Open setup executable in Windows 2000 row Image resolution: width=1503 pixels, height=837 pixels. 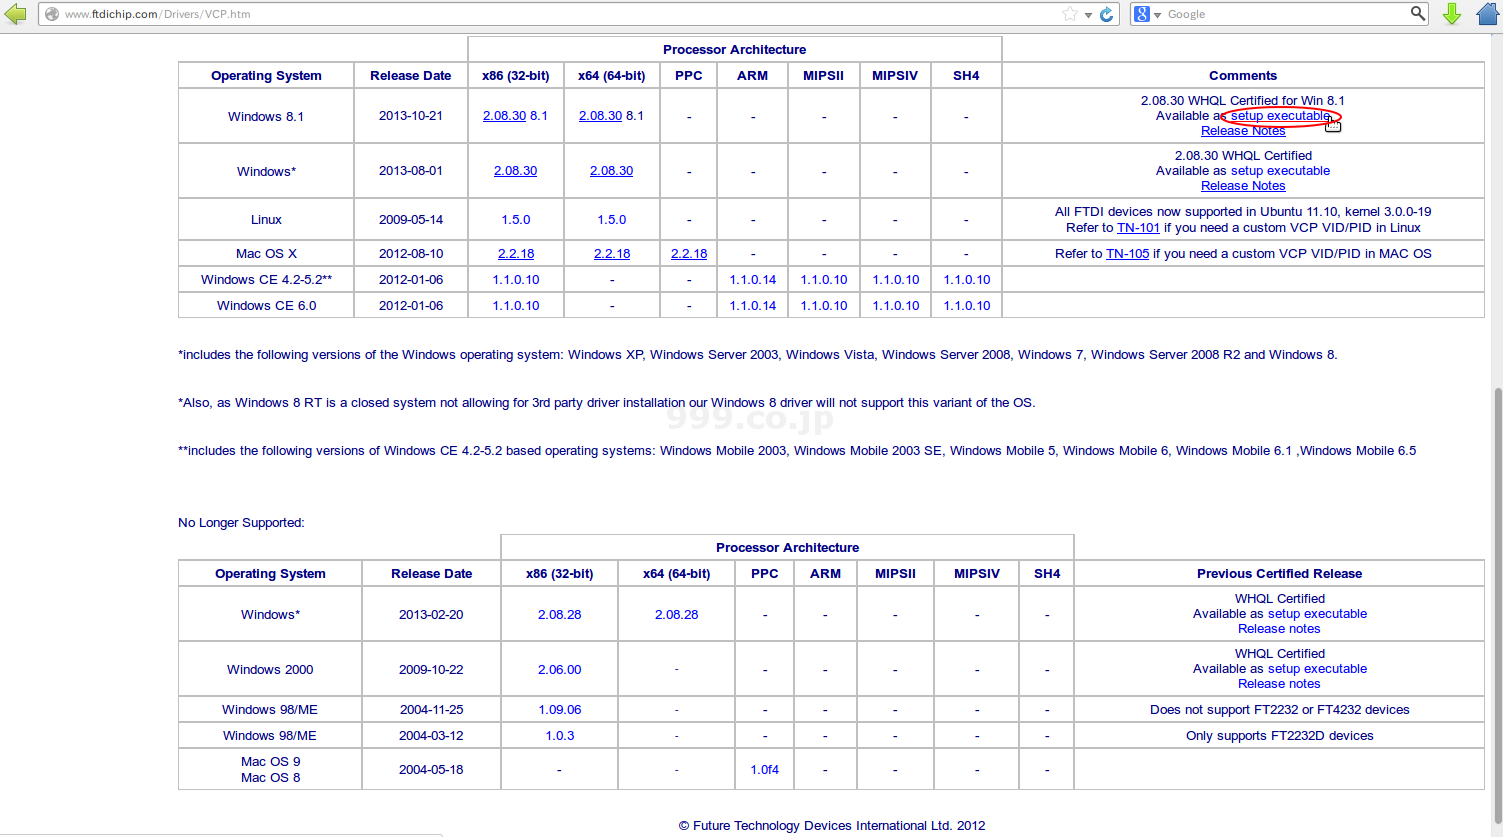(1317, 669)
